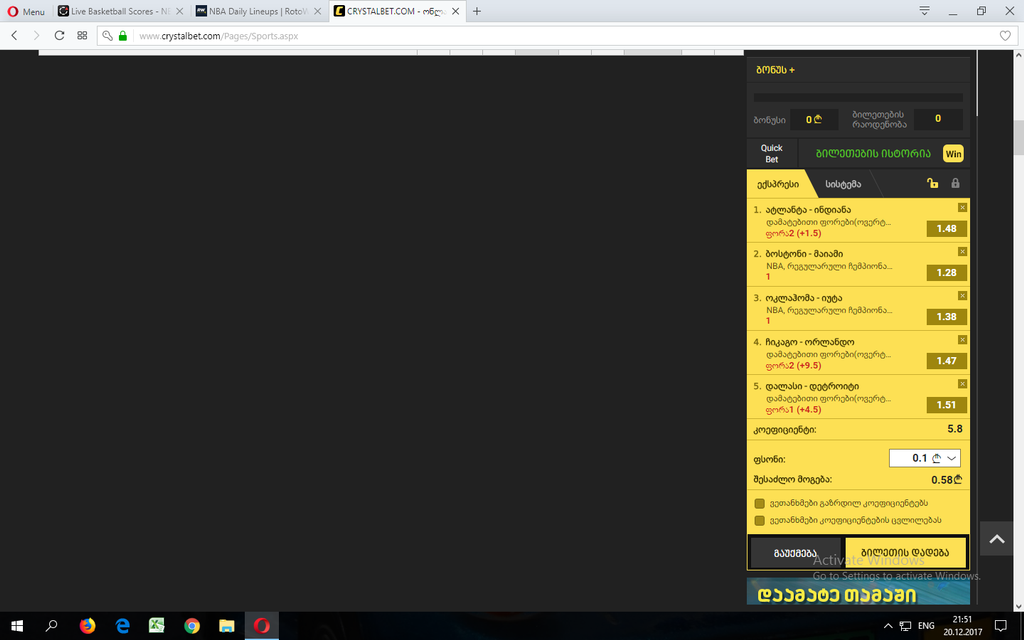Expand the stake amount dropdown arrow
Image resolution: width=1024 pixels, height=640 pixels.
click(x=952, y=458)
